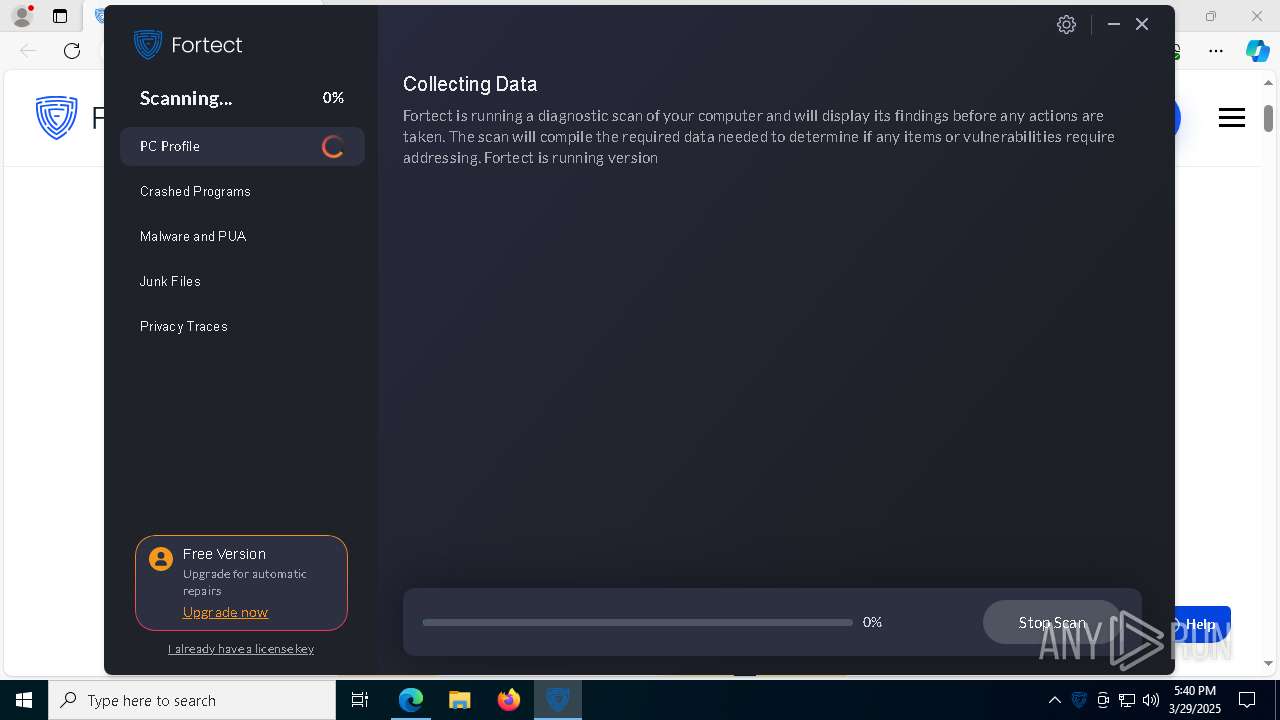Viewport: 1280px width, 720px height.
Task: Click the taskbar search box
Action: pyautogui.click(x=192, y=700)
